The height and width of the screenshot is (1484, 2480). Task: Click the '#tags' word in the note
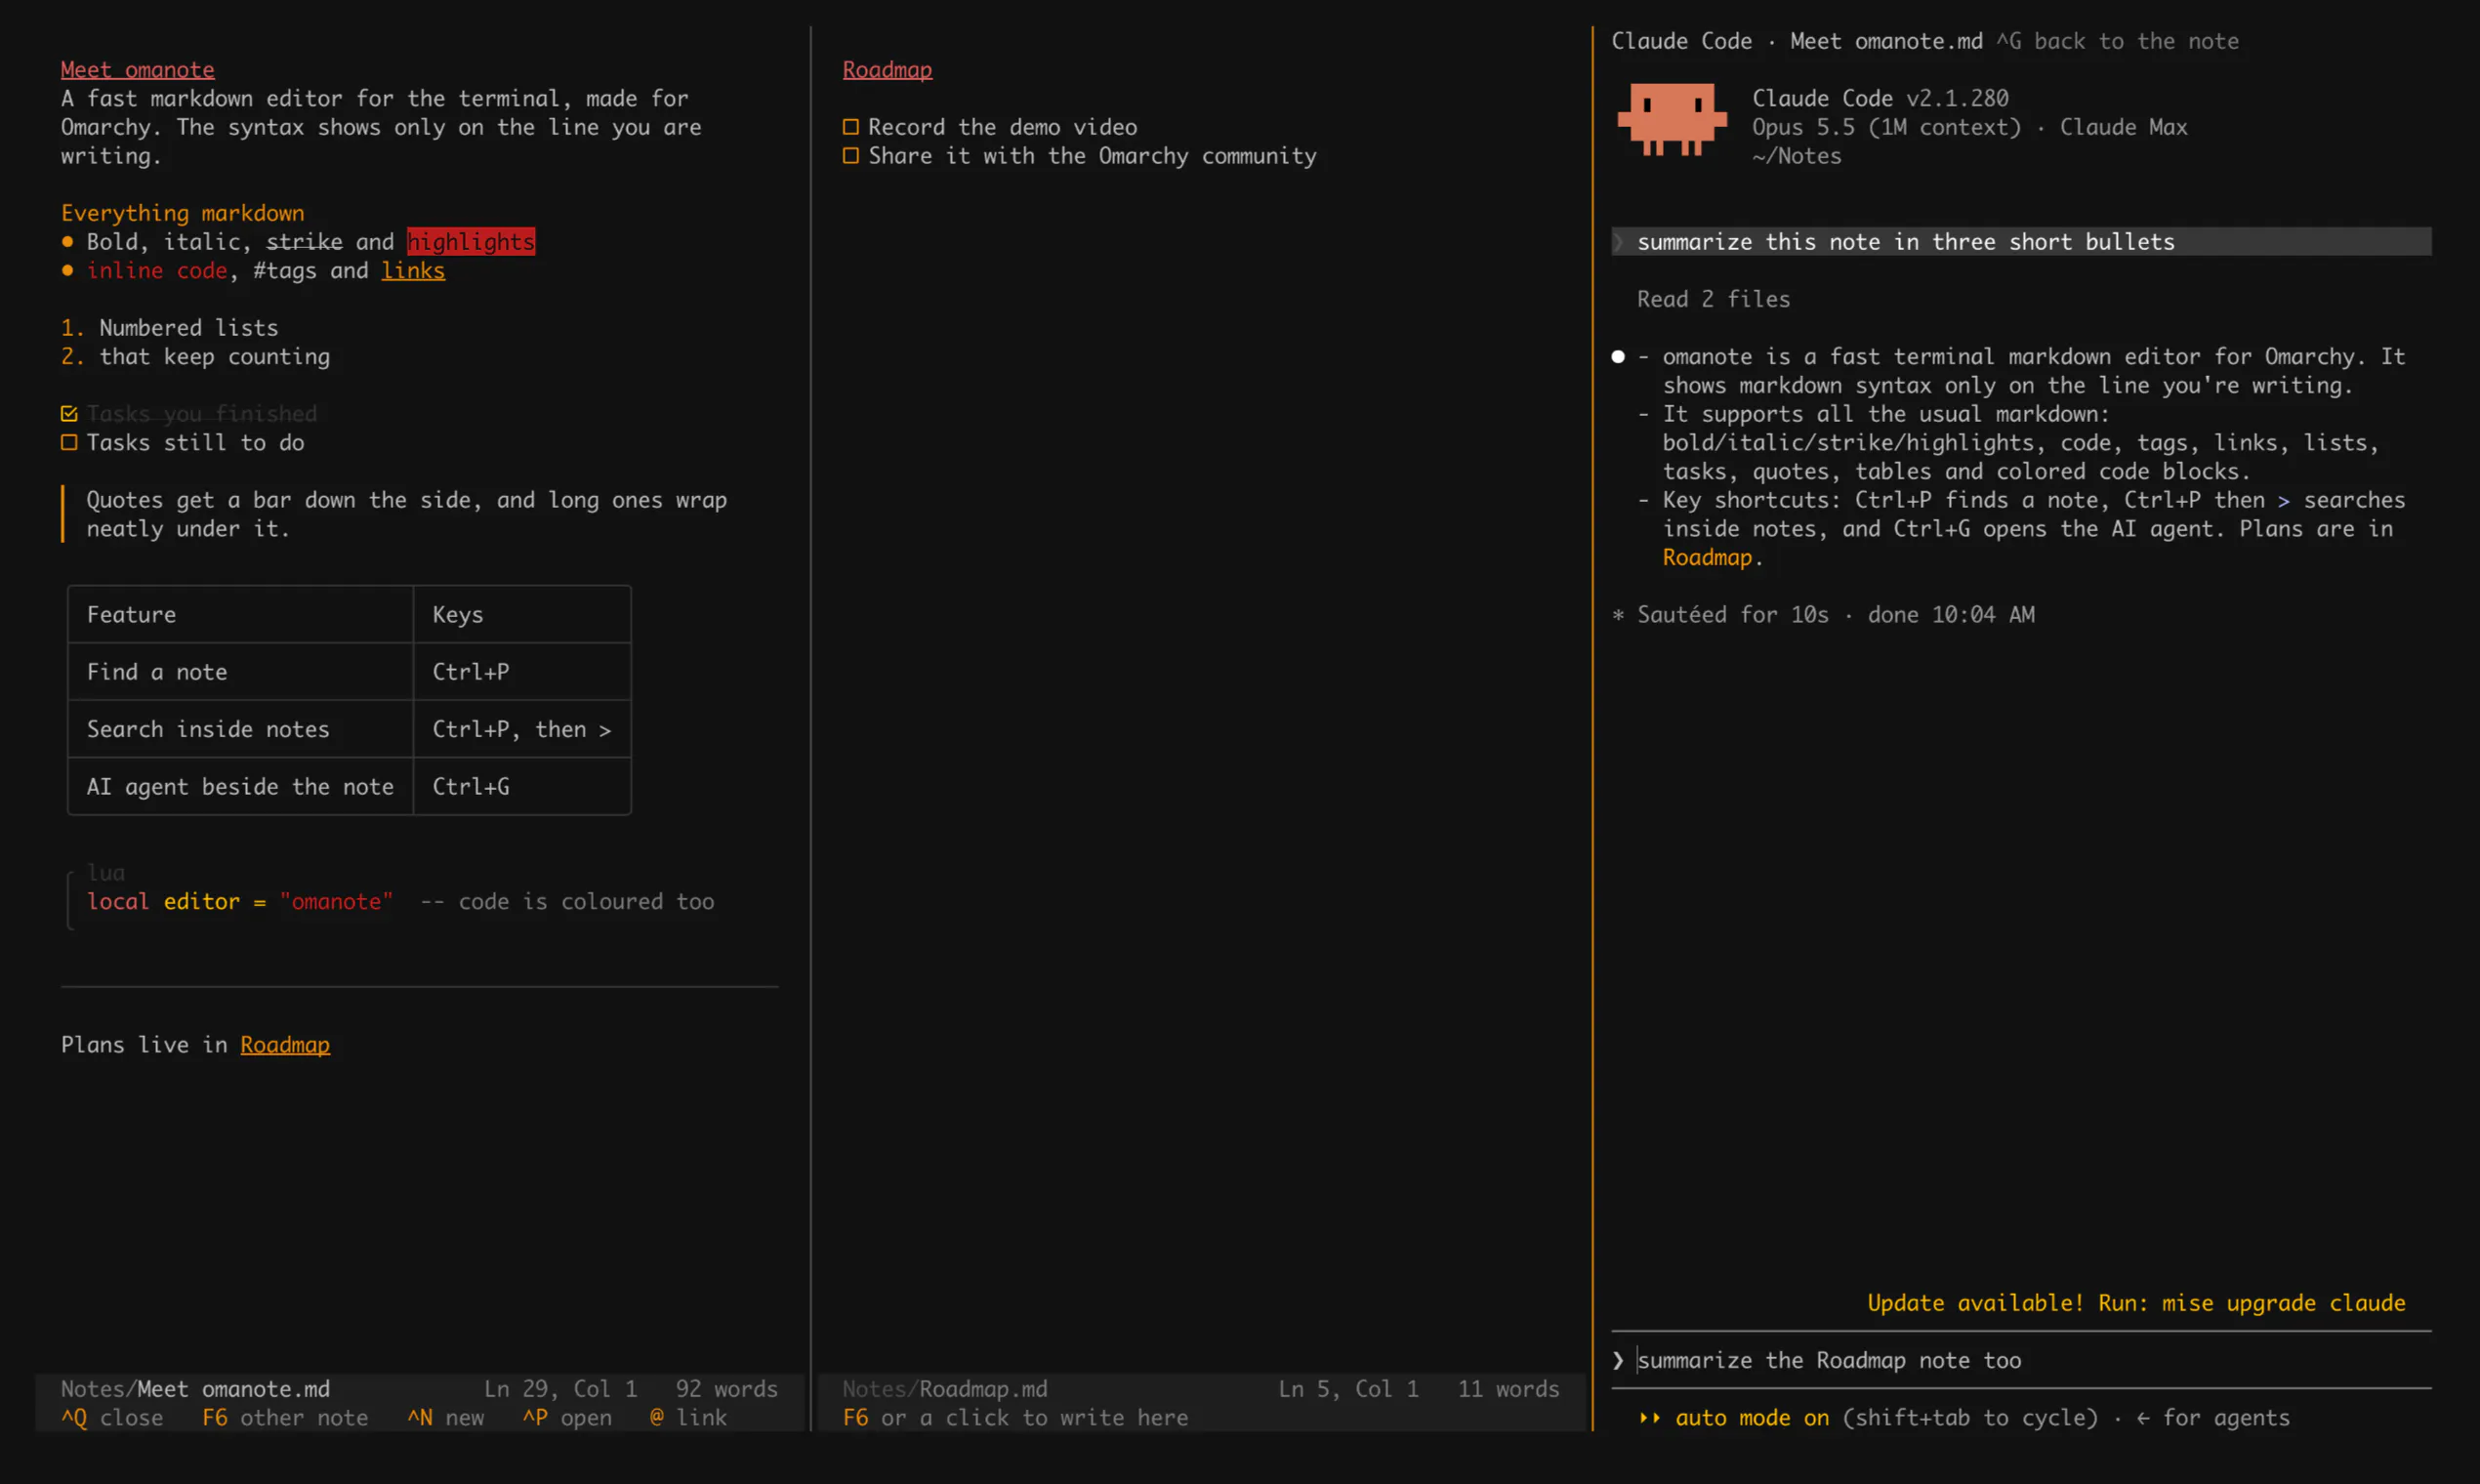pyautogui.click(x=285, y=270)
